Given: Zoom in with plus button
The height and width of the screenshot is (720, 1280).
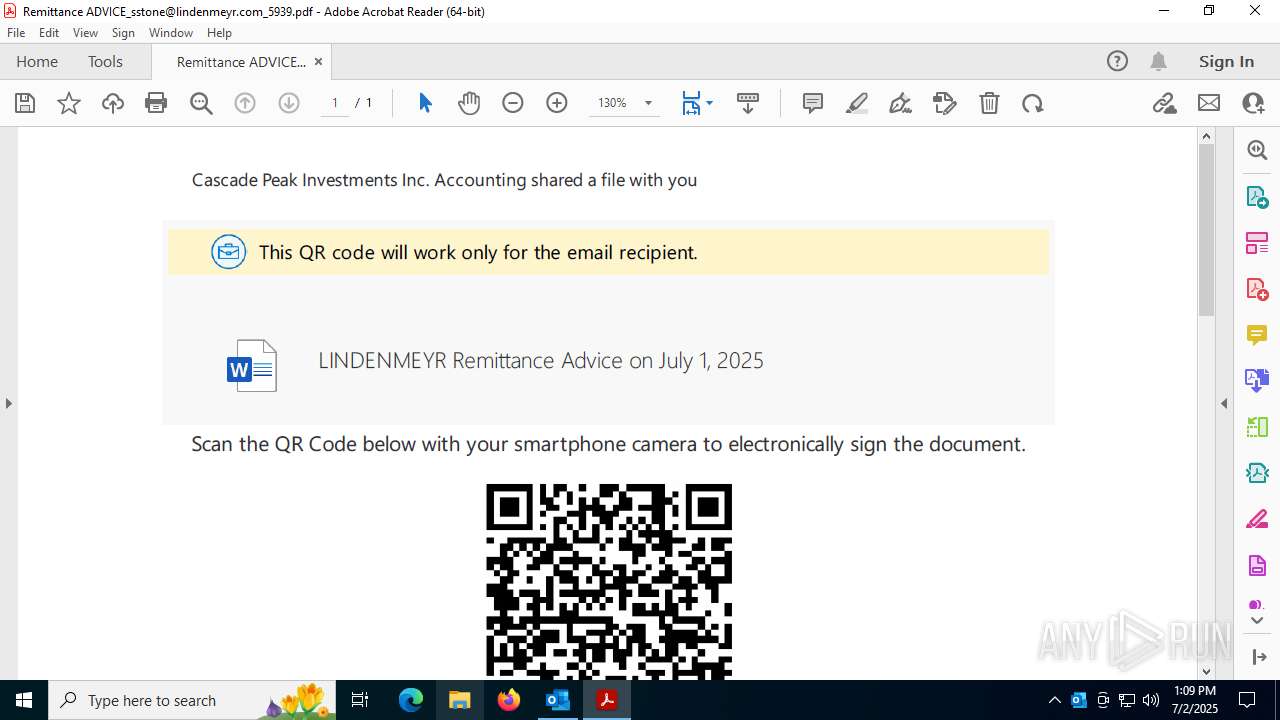Looking at the screenshot, I should click(x=557, y=103).
